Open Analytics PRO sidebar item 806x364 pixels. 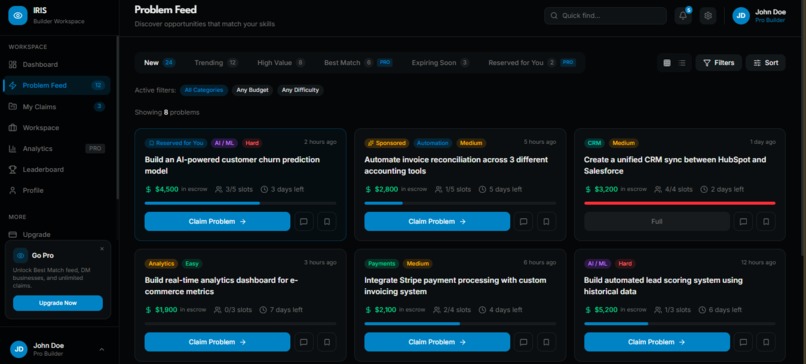(x=57, y=149)
